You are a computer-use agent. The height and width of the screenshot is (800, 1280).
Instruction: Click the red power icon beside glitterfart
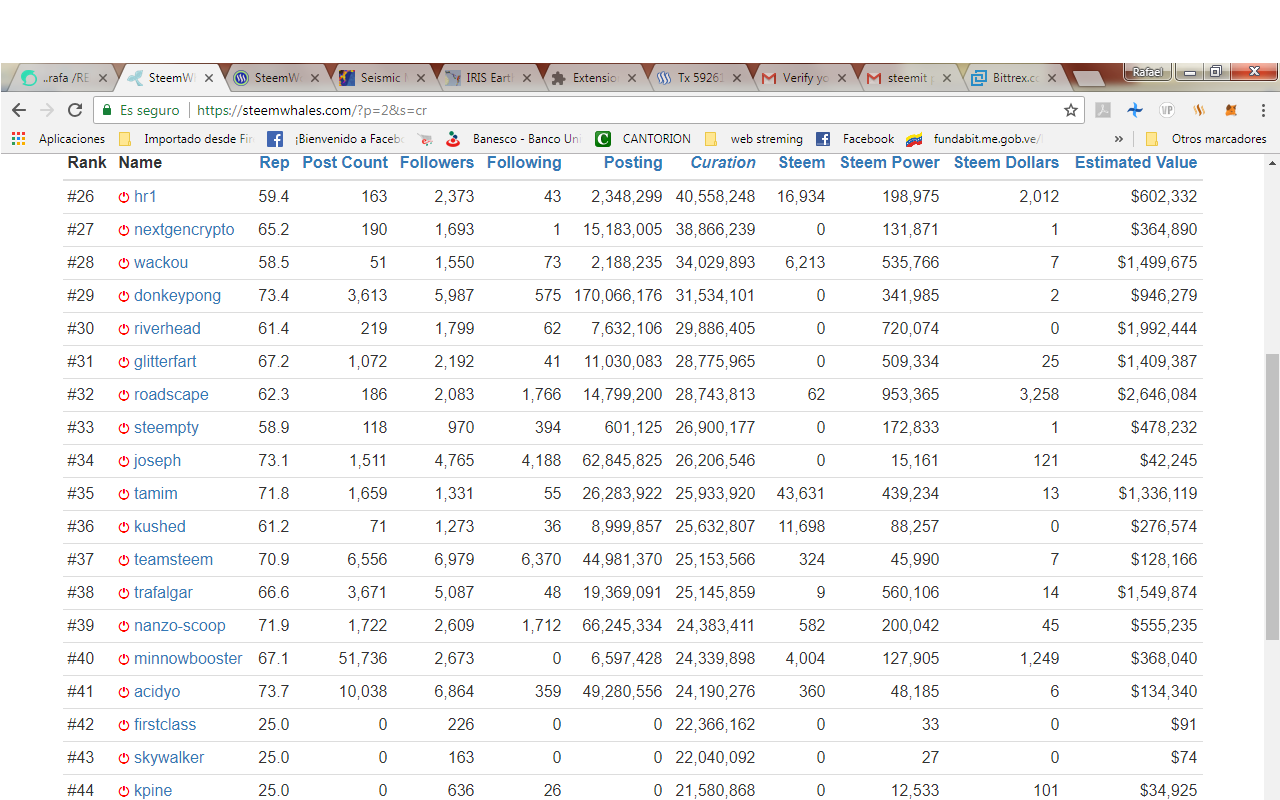coord(124,363)
